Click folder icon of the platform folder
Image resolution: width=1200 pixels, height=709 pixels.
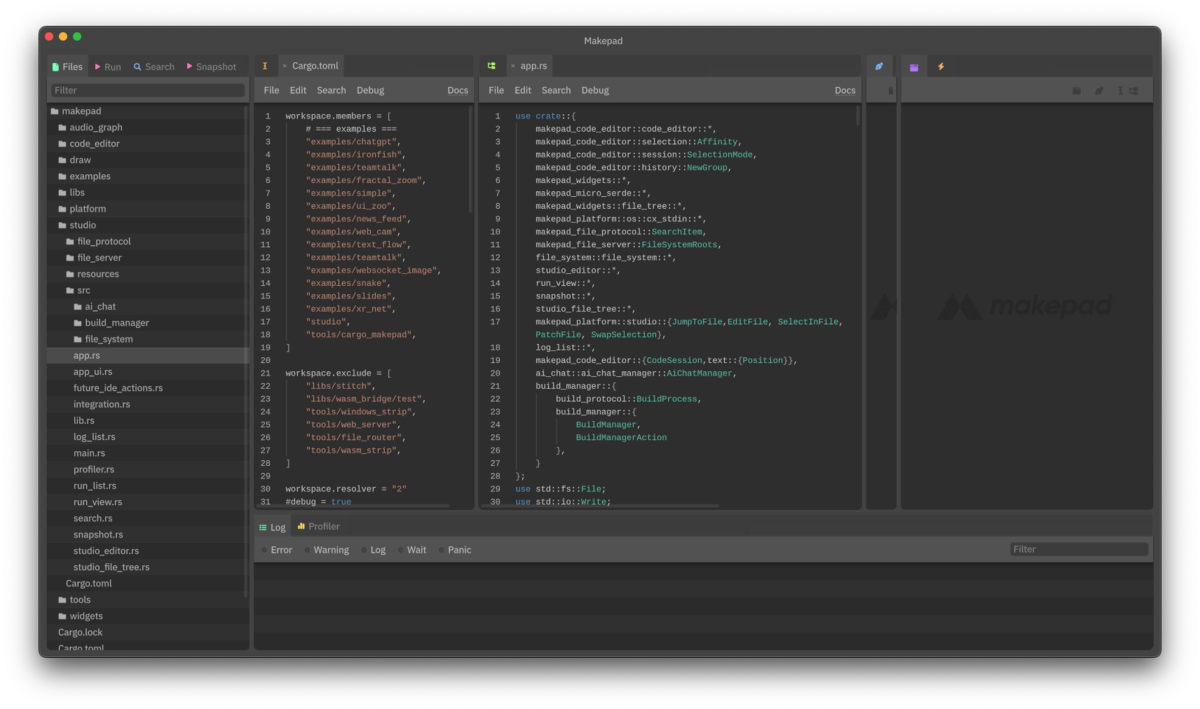click(62, 209)
